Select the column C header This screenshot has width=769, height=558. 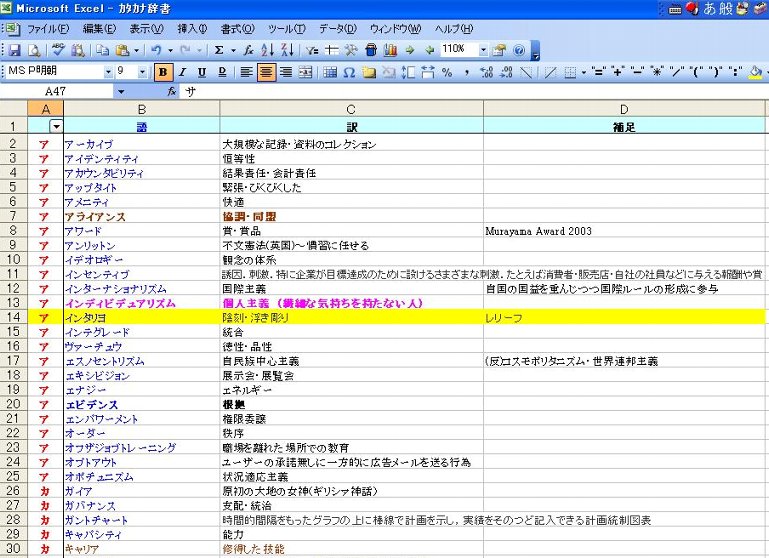[351, 108]
